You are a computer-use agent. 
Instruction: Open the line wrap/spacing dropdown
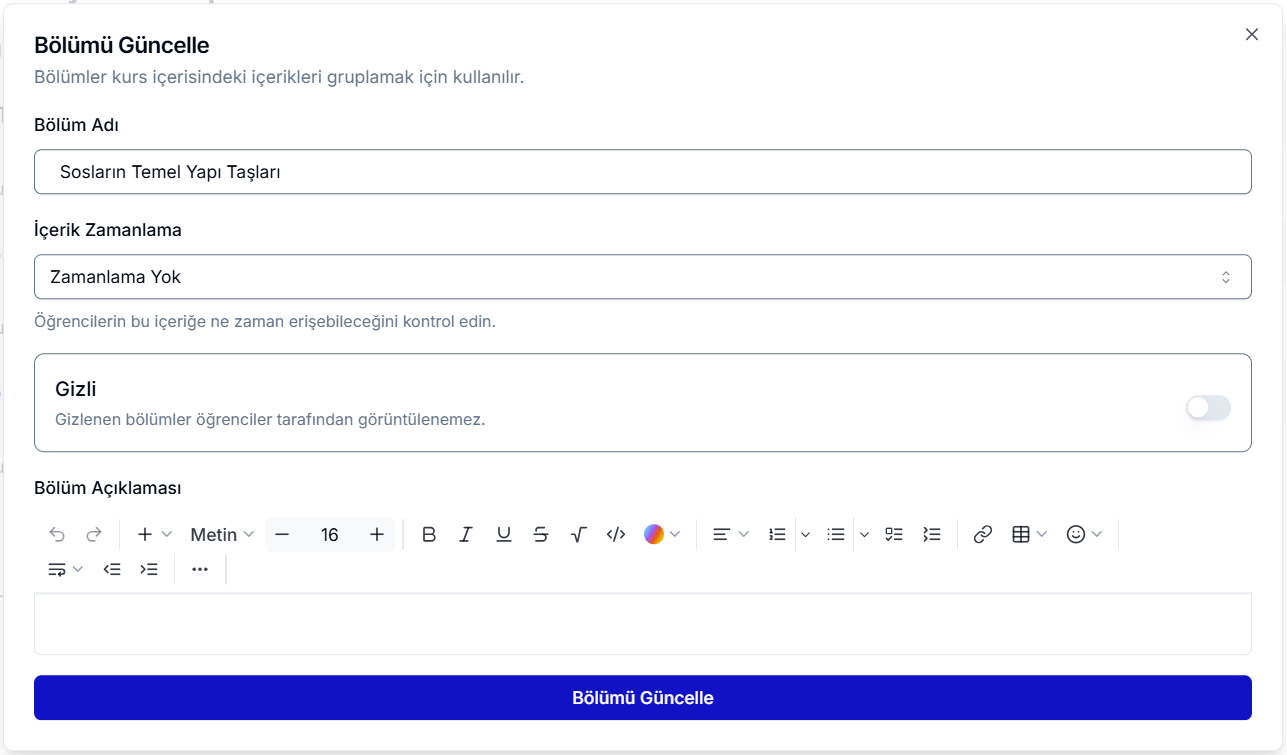65,569
